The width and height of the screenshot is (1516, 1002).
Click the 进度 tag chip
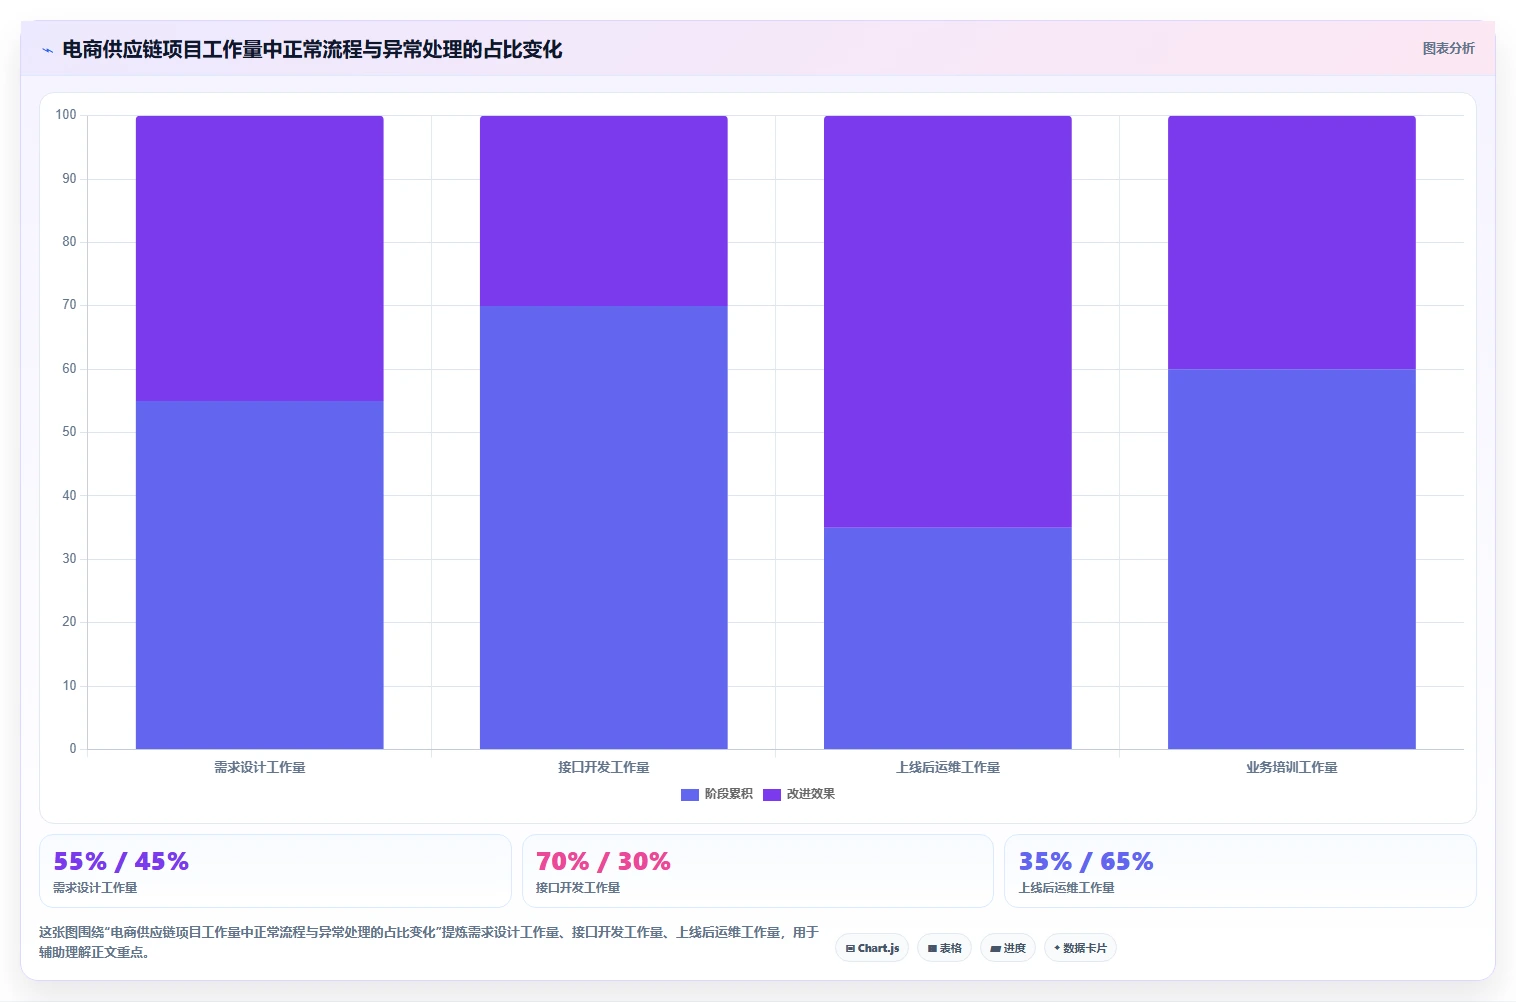[1008, 948]
